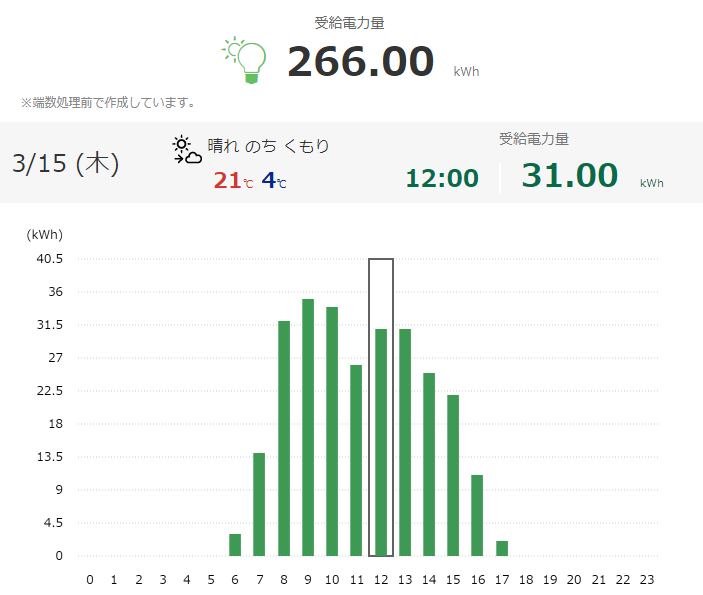Click the total 266.00 kWh value
Image resolution: width=703 pixels, height=595 pixels.
click(383, 62)
